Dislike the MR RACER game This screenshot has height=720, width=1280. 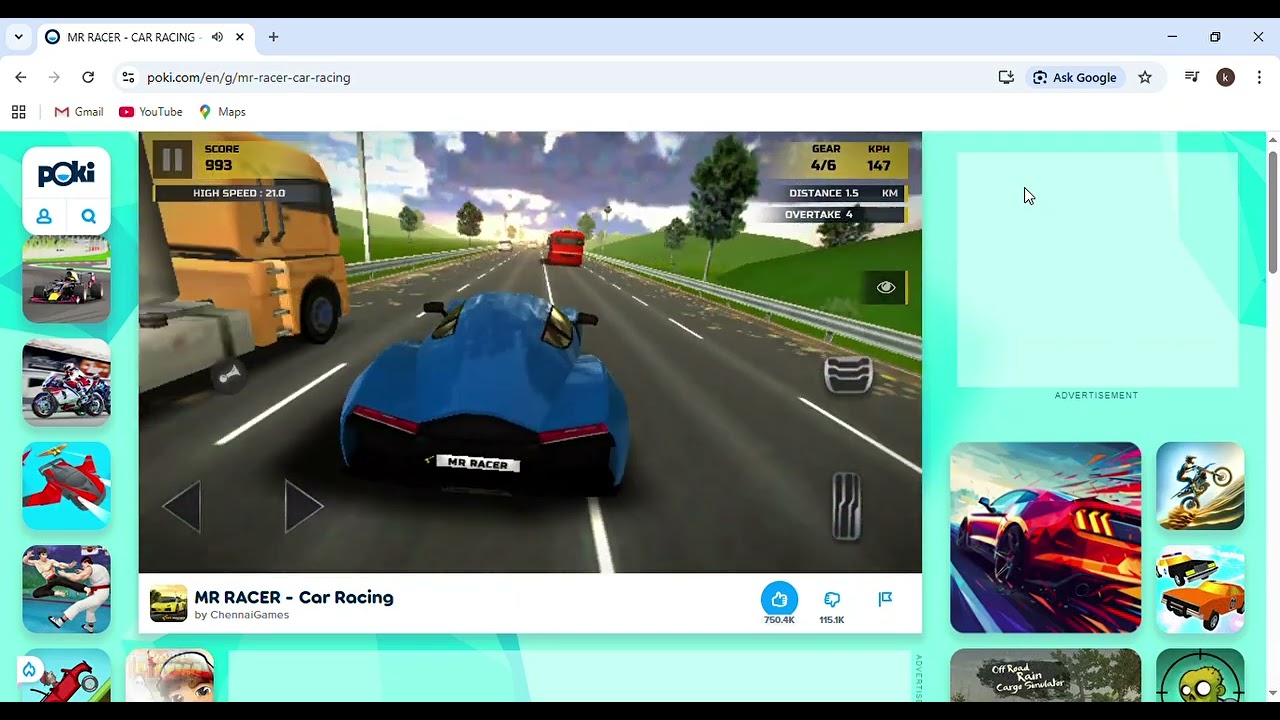point(832,599)
